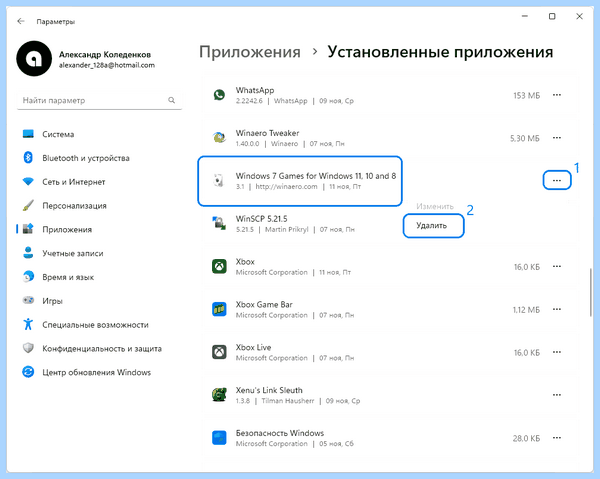Click the Система monitor icon
The height and width of the screenshot is (479, 600).
(x=28, y=134)
